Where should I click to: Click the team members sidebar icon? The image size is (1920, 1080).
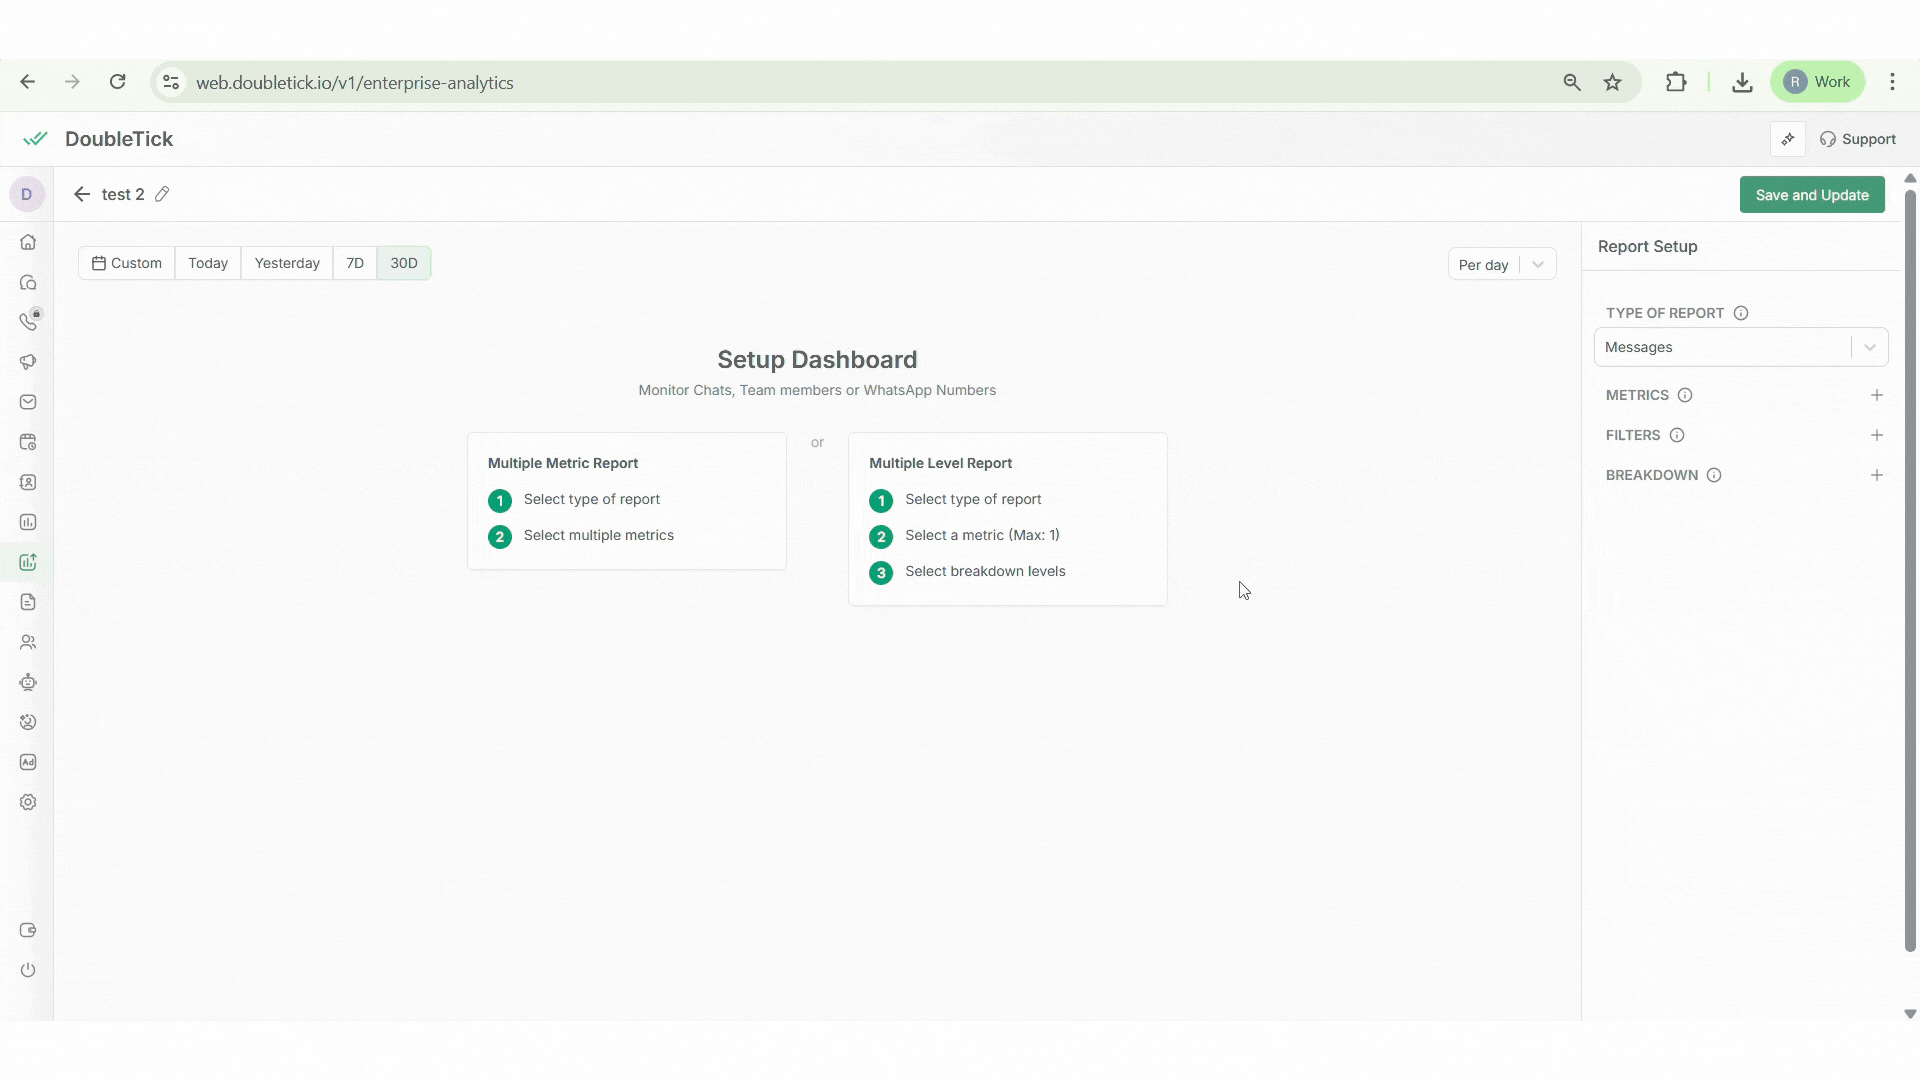click(x=28, y=642)
